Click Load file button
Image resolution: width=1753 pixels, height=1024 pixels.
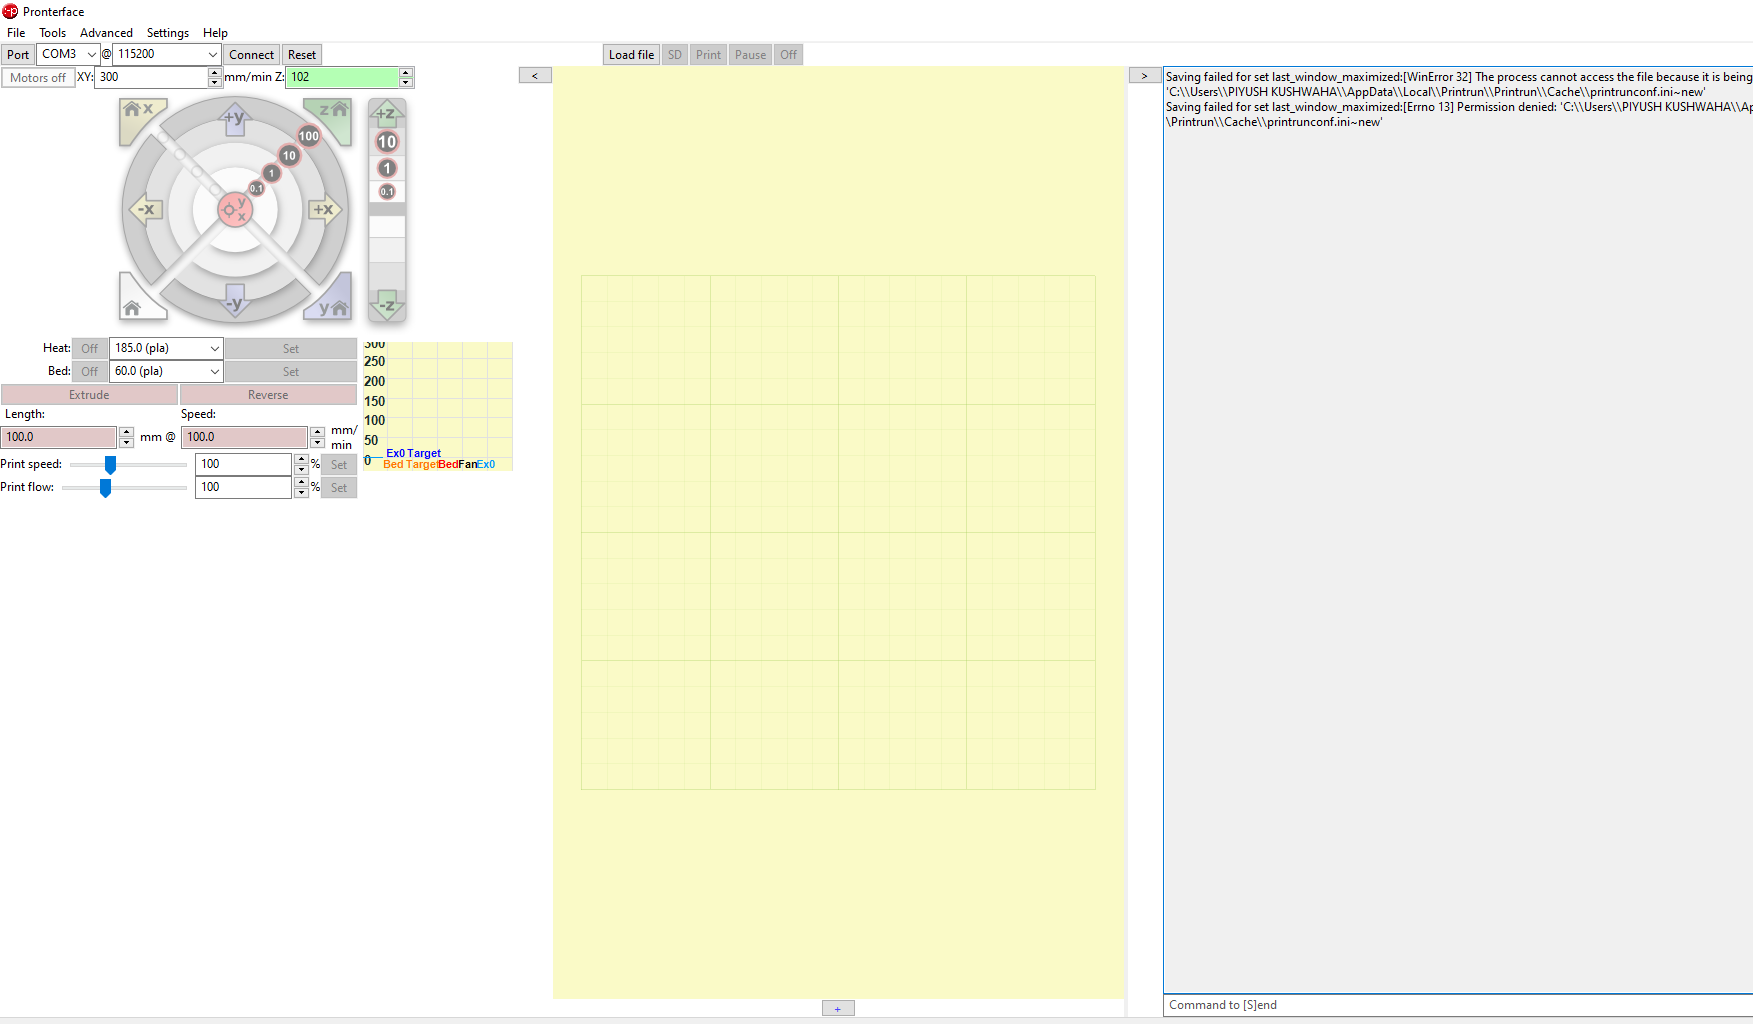[631, 55]
